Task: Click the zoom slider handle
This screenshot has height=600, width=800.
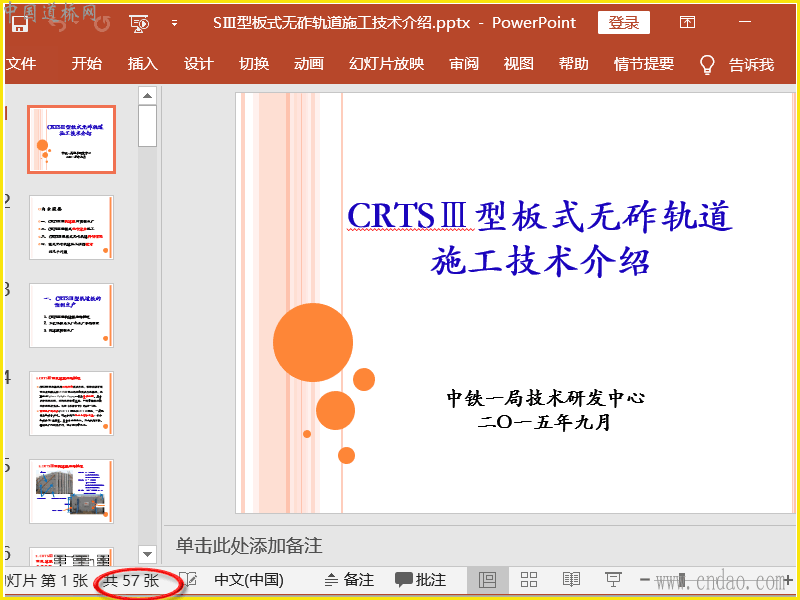Action: tap(683, 580)
